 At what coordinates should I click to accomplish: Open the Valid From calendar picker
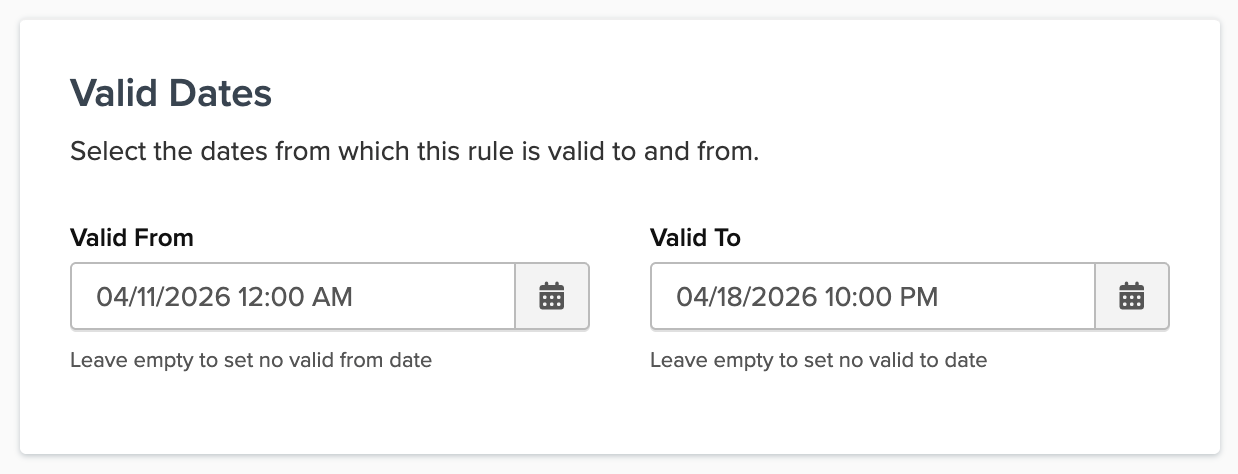(x=552, y=296)
